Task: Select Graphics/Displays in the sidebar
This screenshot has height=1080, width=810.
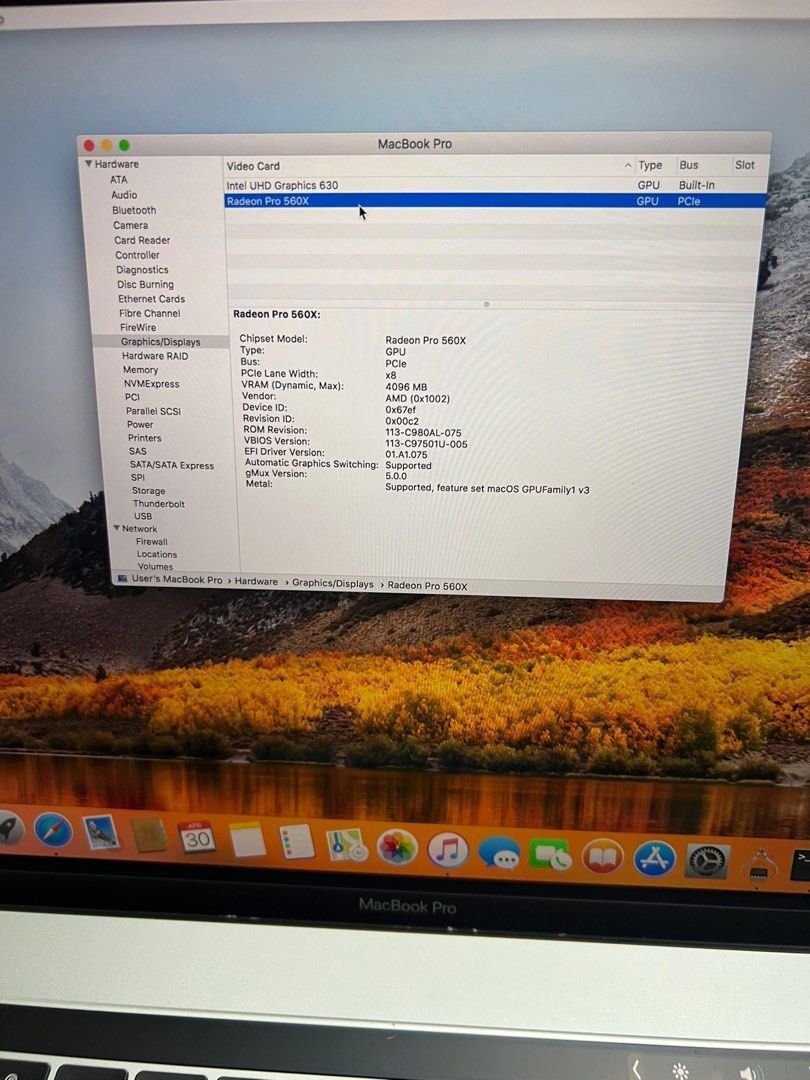Action: click(x=160, y=342)
